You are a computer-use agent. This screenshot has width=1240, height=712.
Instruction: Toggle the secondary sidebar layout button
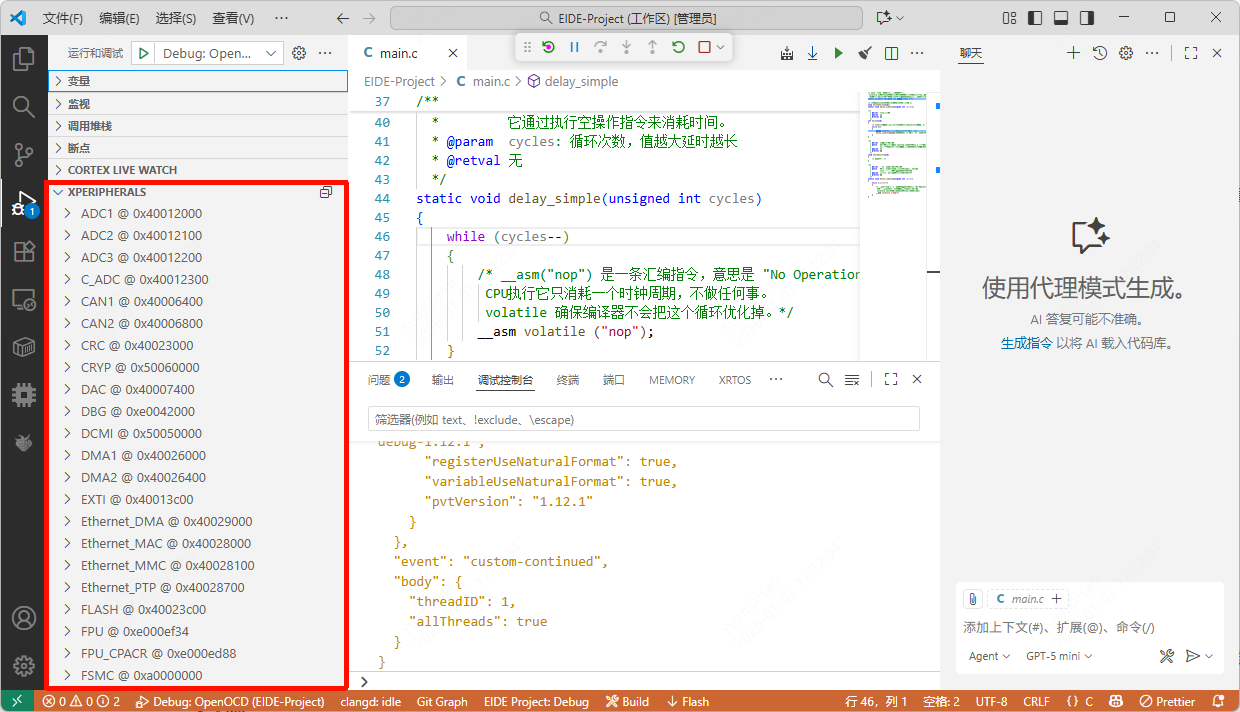tap(1087, 18)
